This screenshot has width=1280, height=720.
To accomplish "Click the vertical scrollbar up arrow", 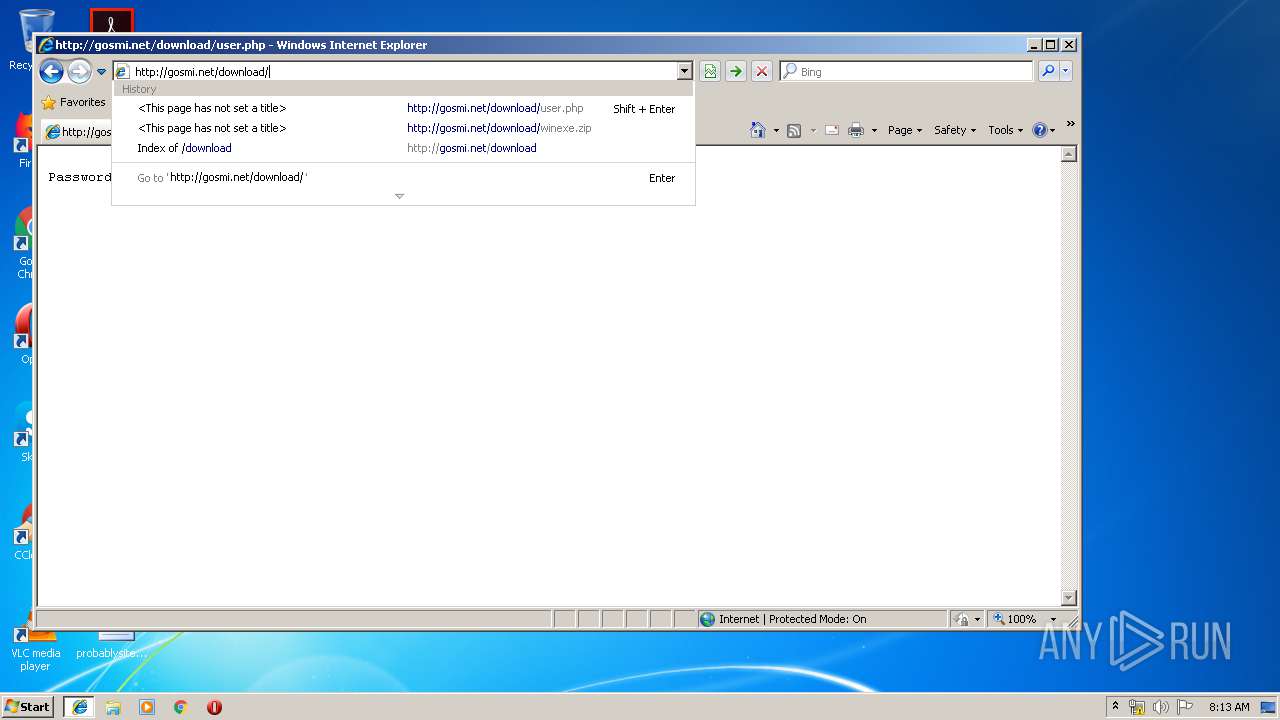I will [x=1069, y=154].
